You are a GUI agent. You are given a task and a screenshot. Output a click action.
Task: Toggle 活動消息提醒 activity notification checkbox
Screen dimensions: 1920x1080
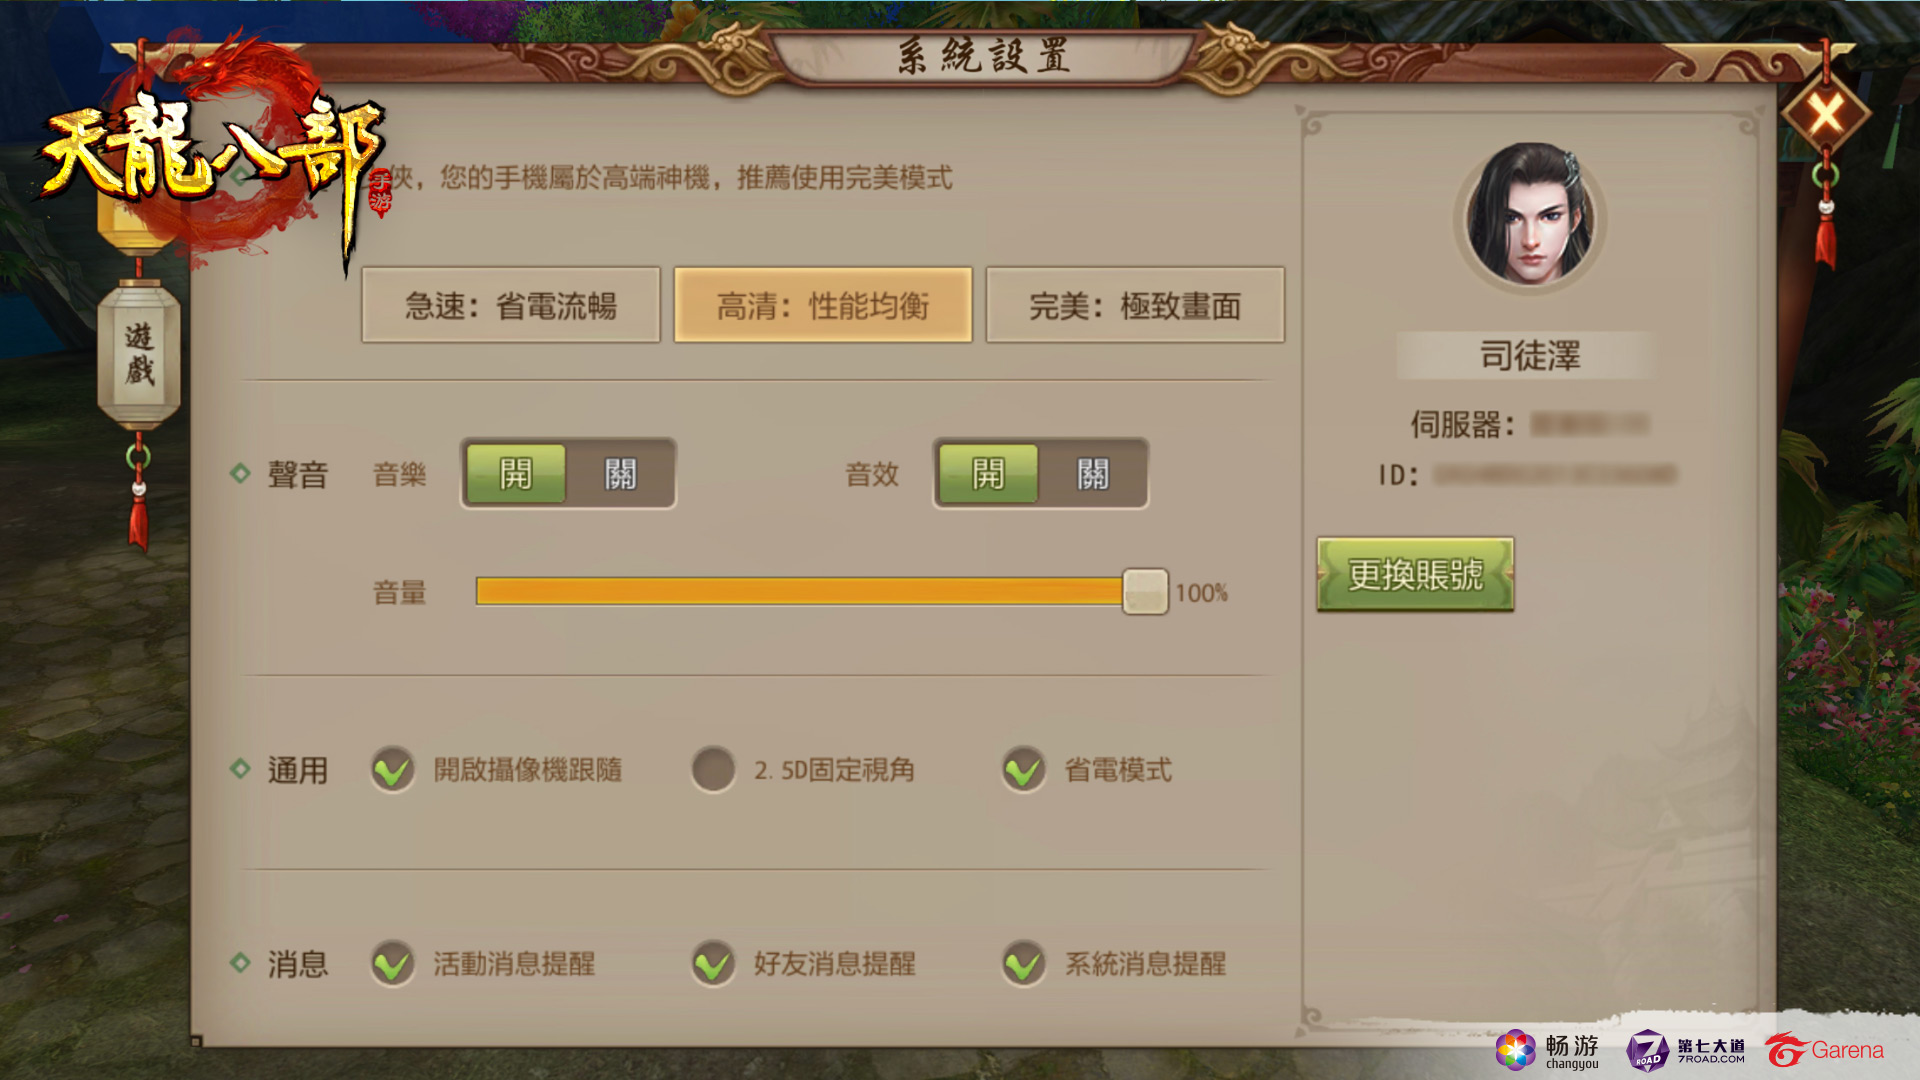(x=392, y=964)
